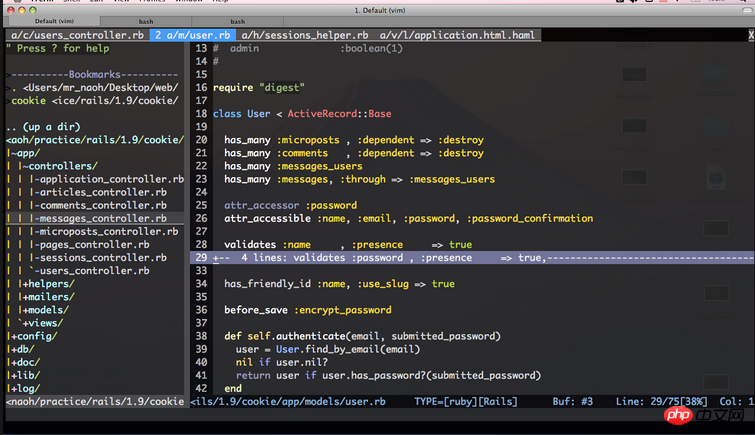The height and width of the screenshot is (435, 755).
Task: Click the 'has_many :comments' line
Action: [354, 153]
